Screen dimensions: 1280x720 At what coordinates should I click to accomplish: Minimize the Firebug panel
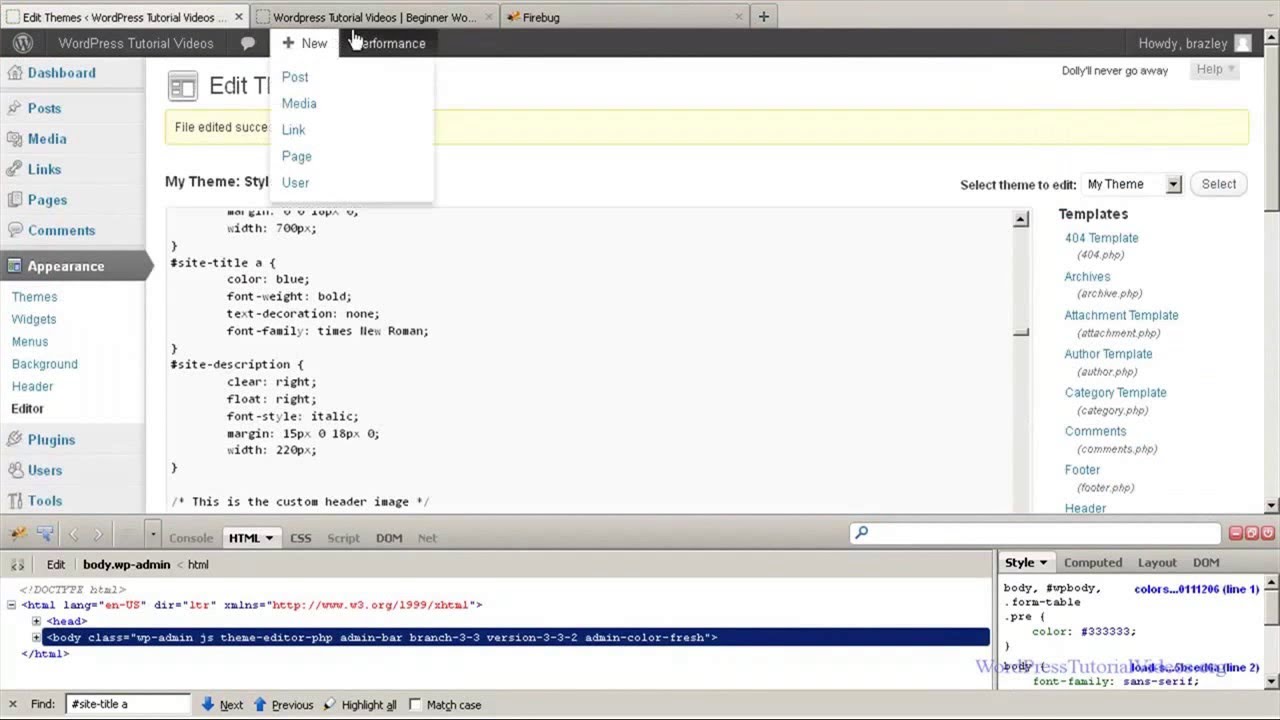pos(1235,534)
